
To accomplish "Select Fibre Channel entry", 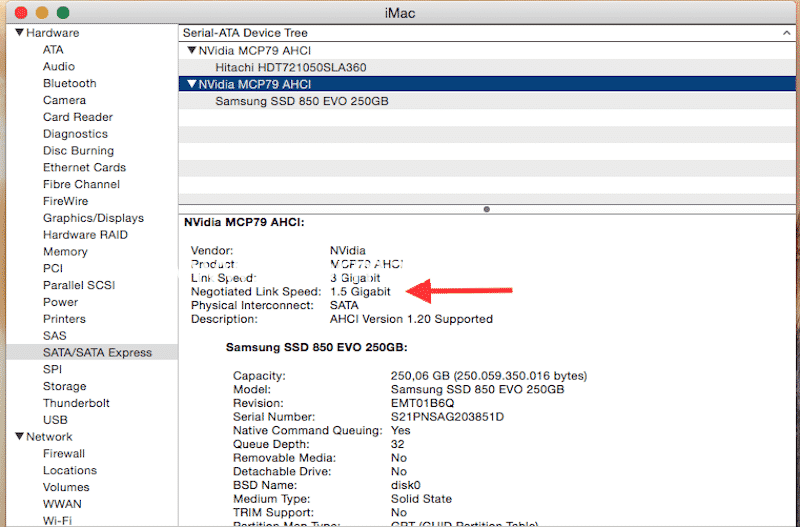I will [81, 184].
